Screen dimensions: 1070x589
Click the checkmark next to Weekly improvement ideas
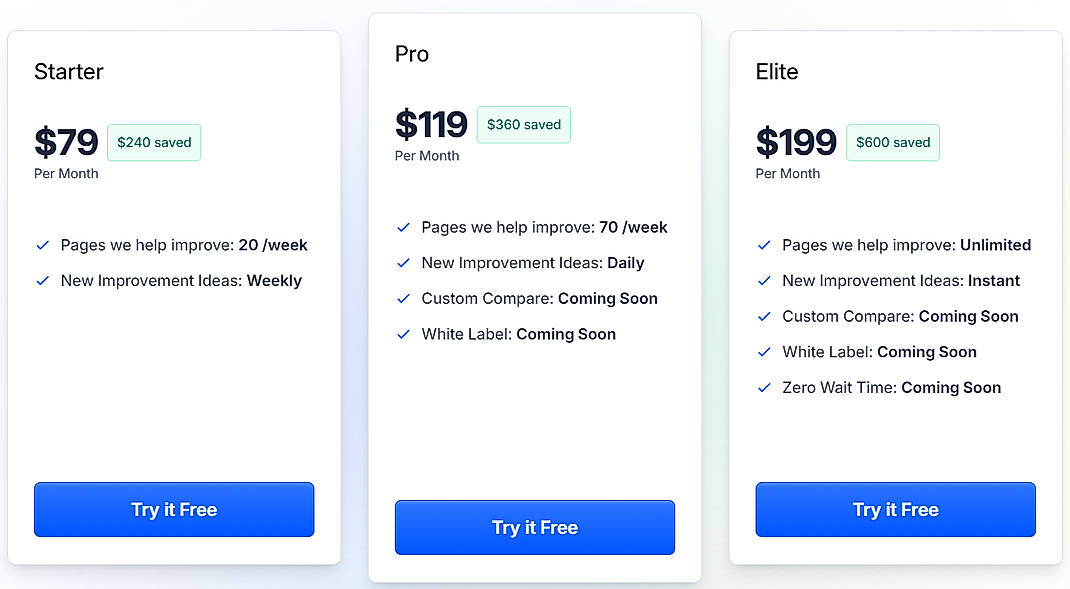43,281
